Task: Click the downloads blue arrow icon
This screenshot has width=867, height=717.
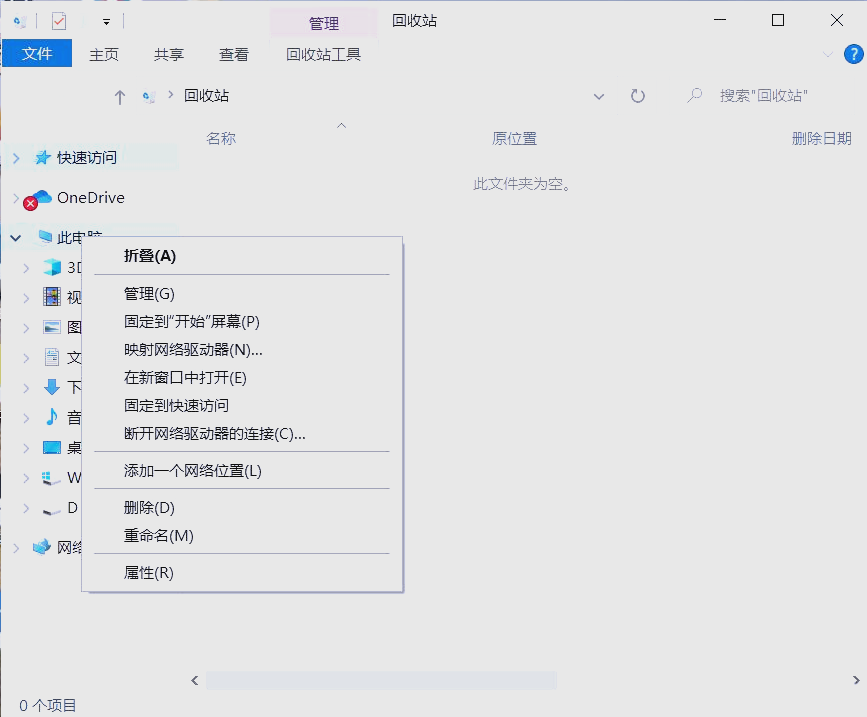Action: 52,387
